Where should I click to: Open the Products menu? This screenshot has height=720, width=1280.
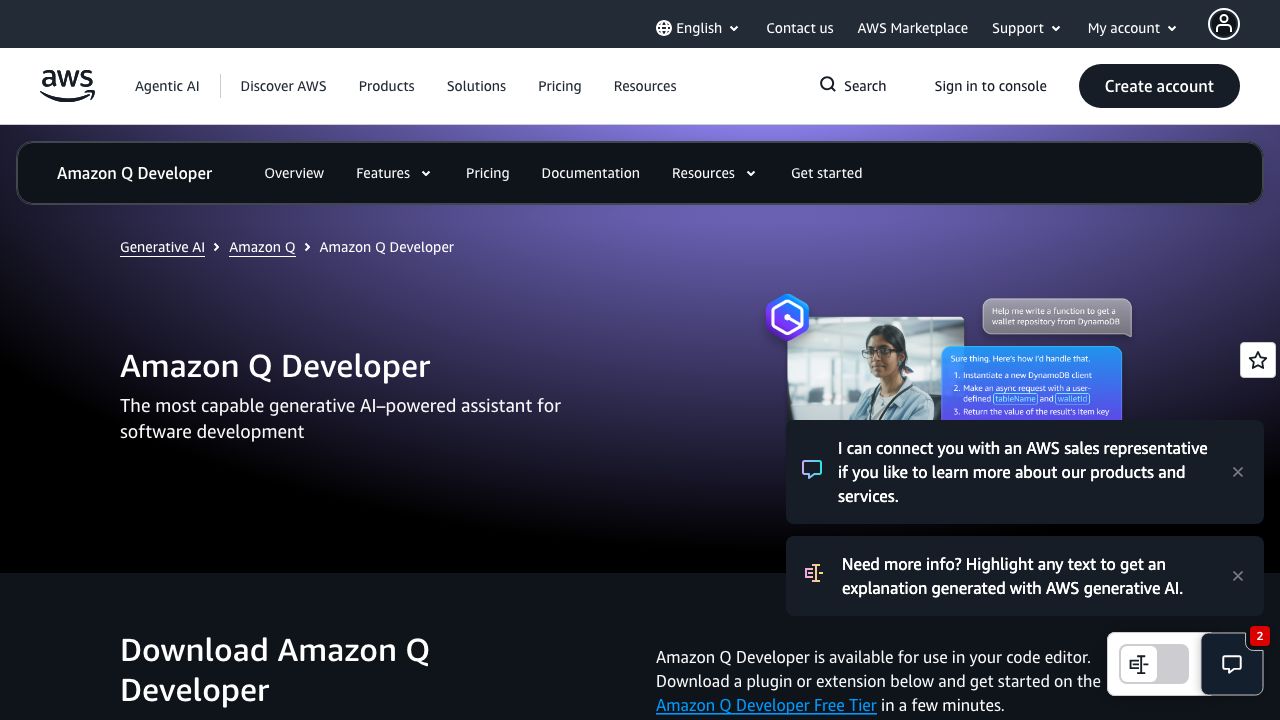tap(386, 86)
